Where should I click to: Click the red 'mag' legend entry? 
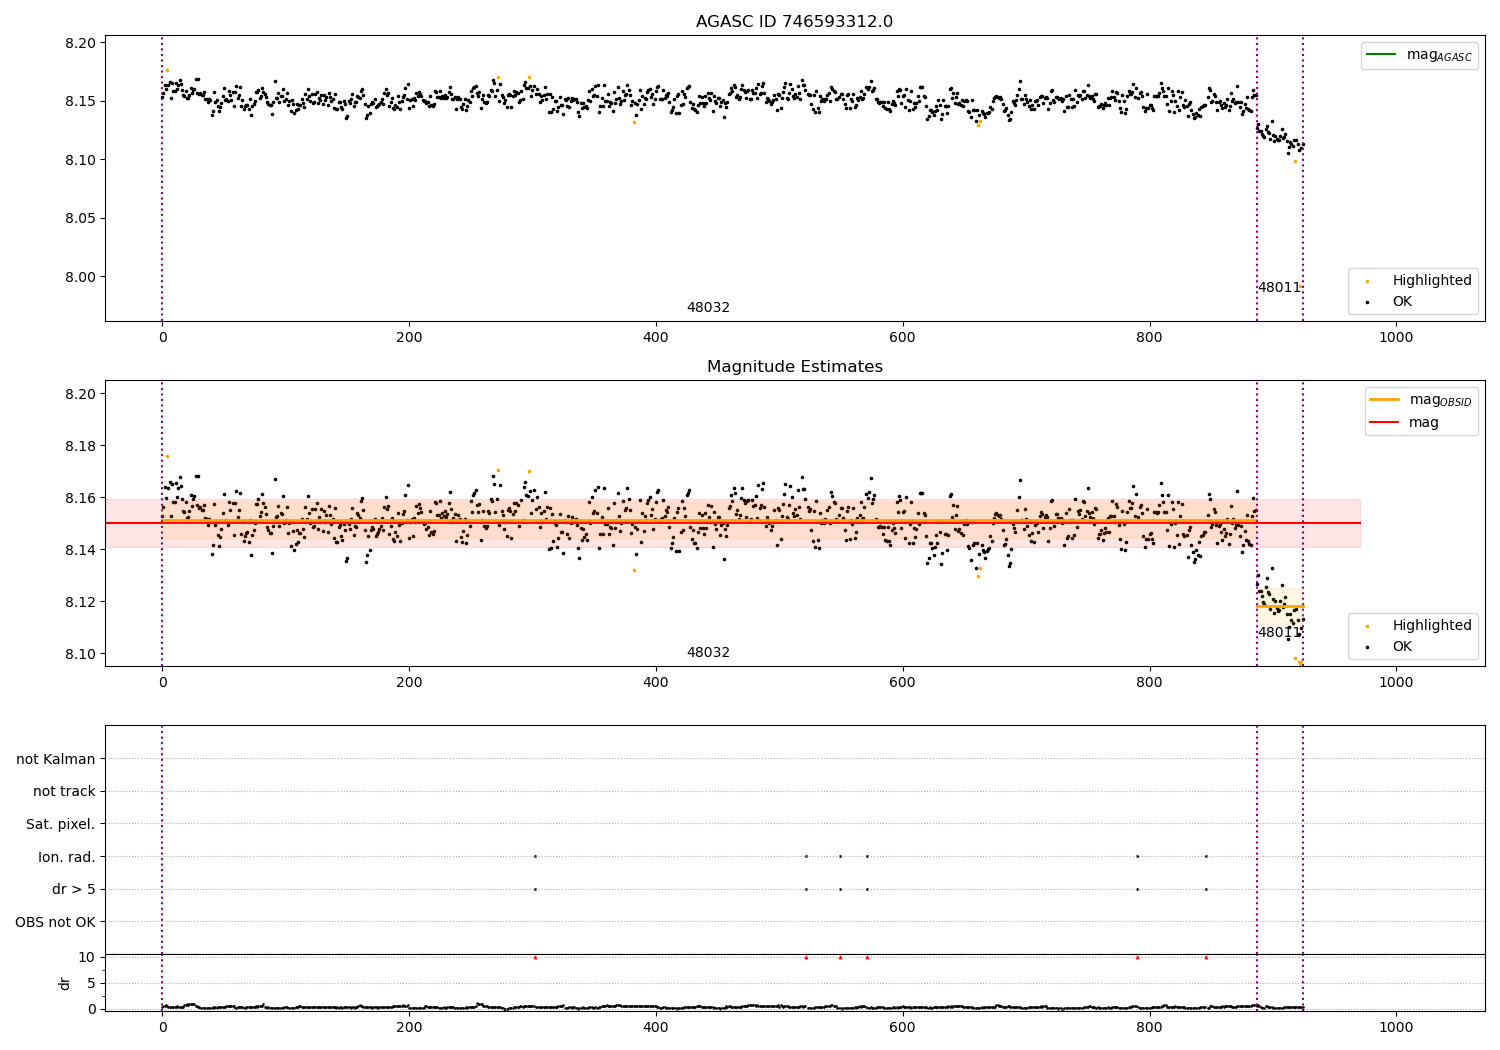tap(1405, 423)
